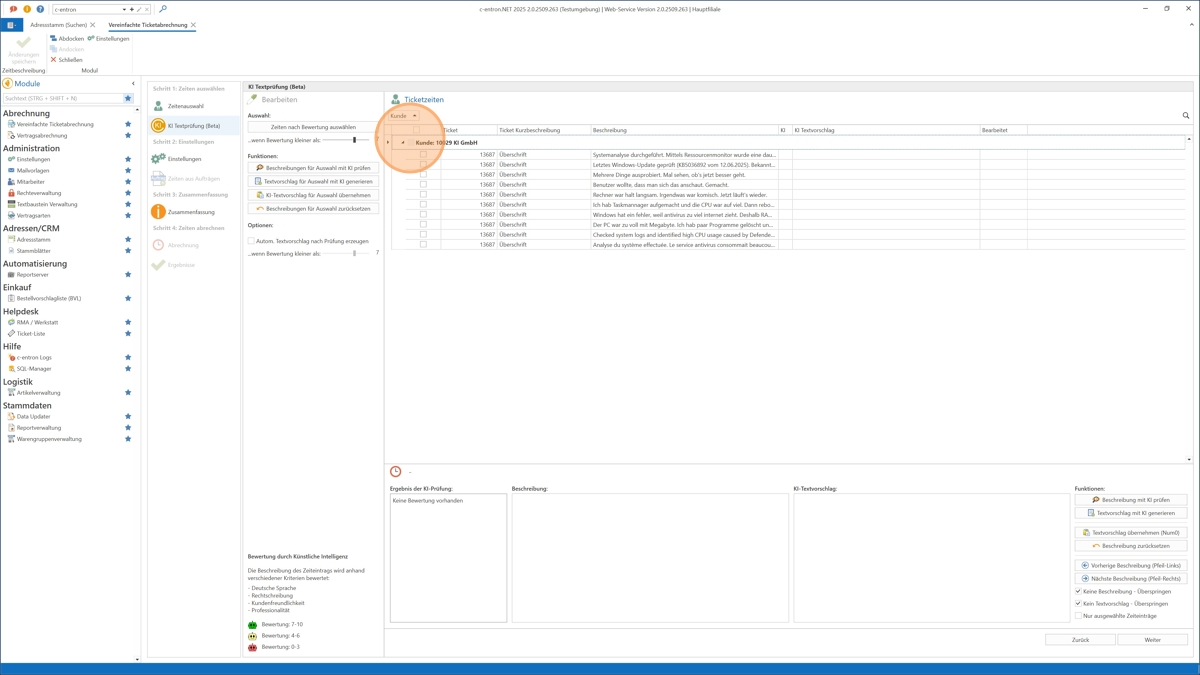The width and height of the screenshot is (1200, 675).
Task: Click the magnifier icon above the ticket grid
Action: (x=1186, y=116)
